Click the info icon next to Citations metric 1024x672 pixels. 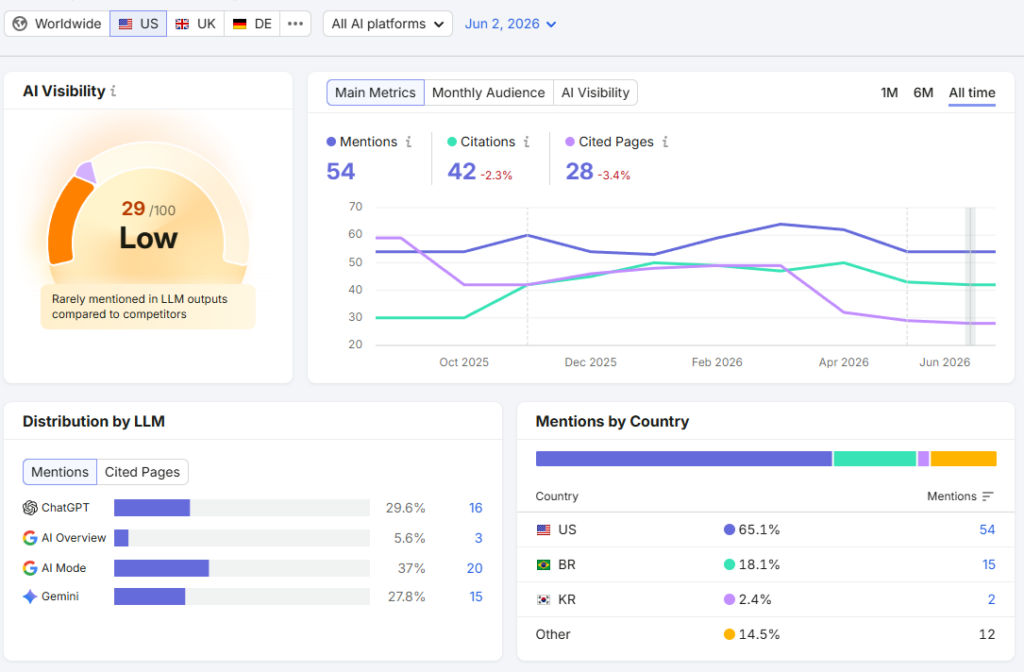(526, 142)
